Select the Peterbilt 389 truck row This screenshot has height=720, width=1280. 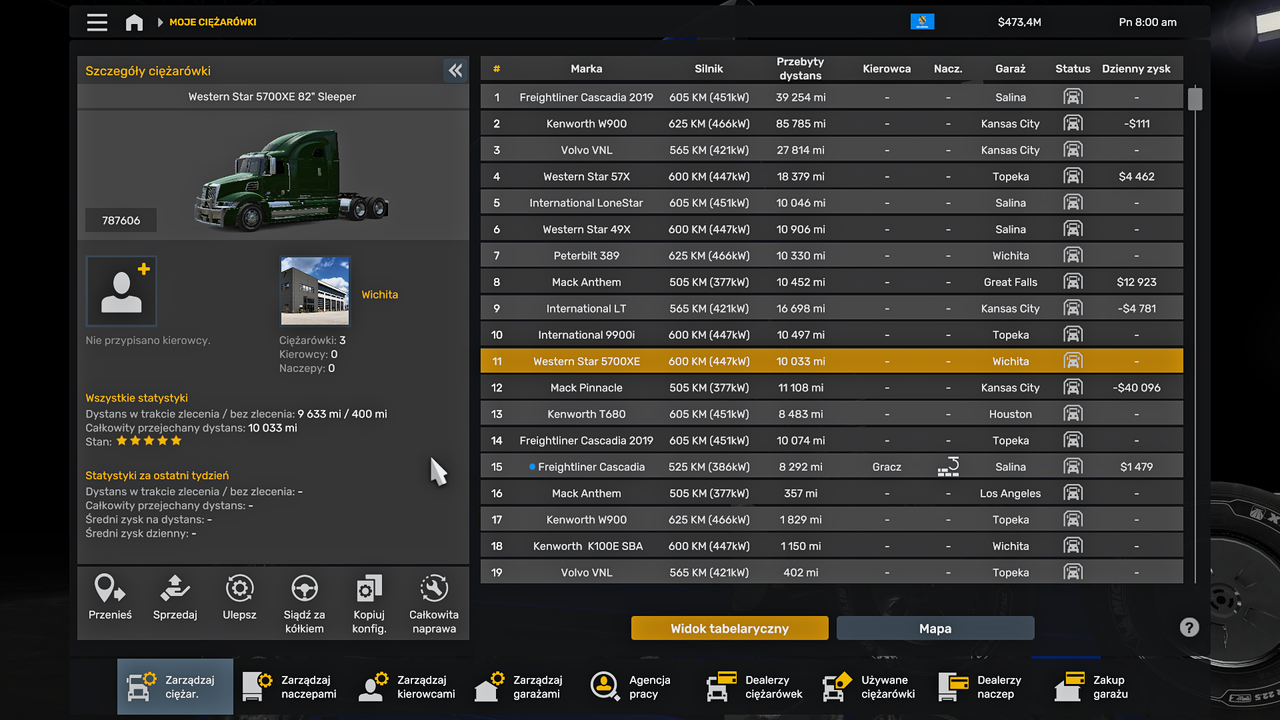coord(832,256)
